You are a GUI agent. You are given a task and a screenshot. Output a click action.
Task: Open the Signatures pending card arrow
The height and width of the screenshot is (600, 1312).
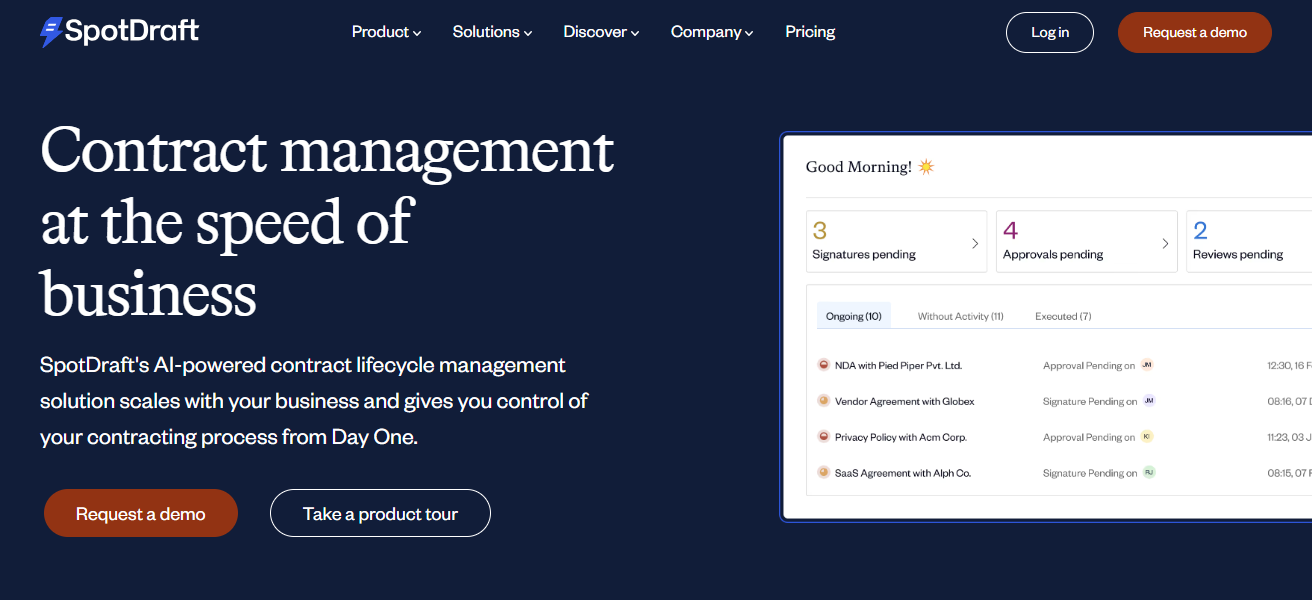pyautogui.click(x=975, y=243)
